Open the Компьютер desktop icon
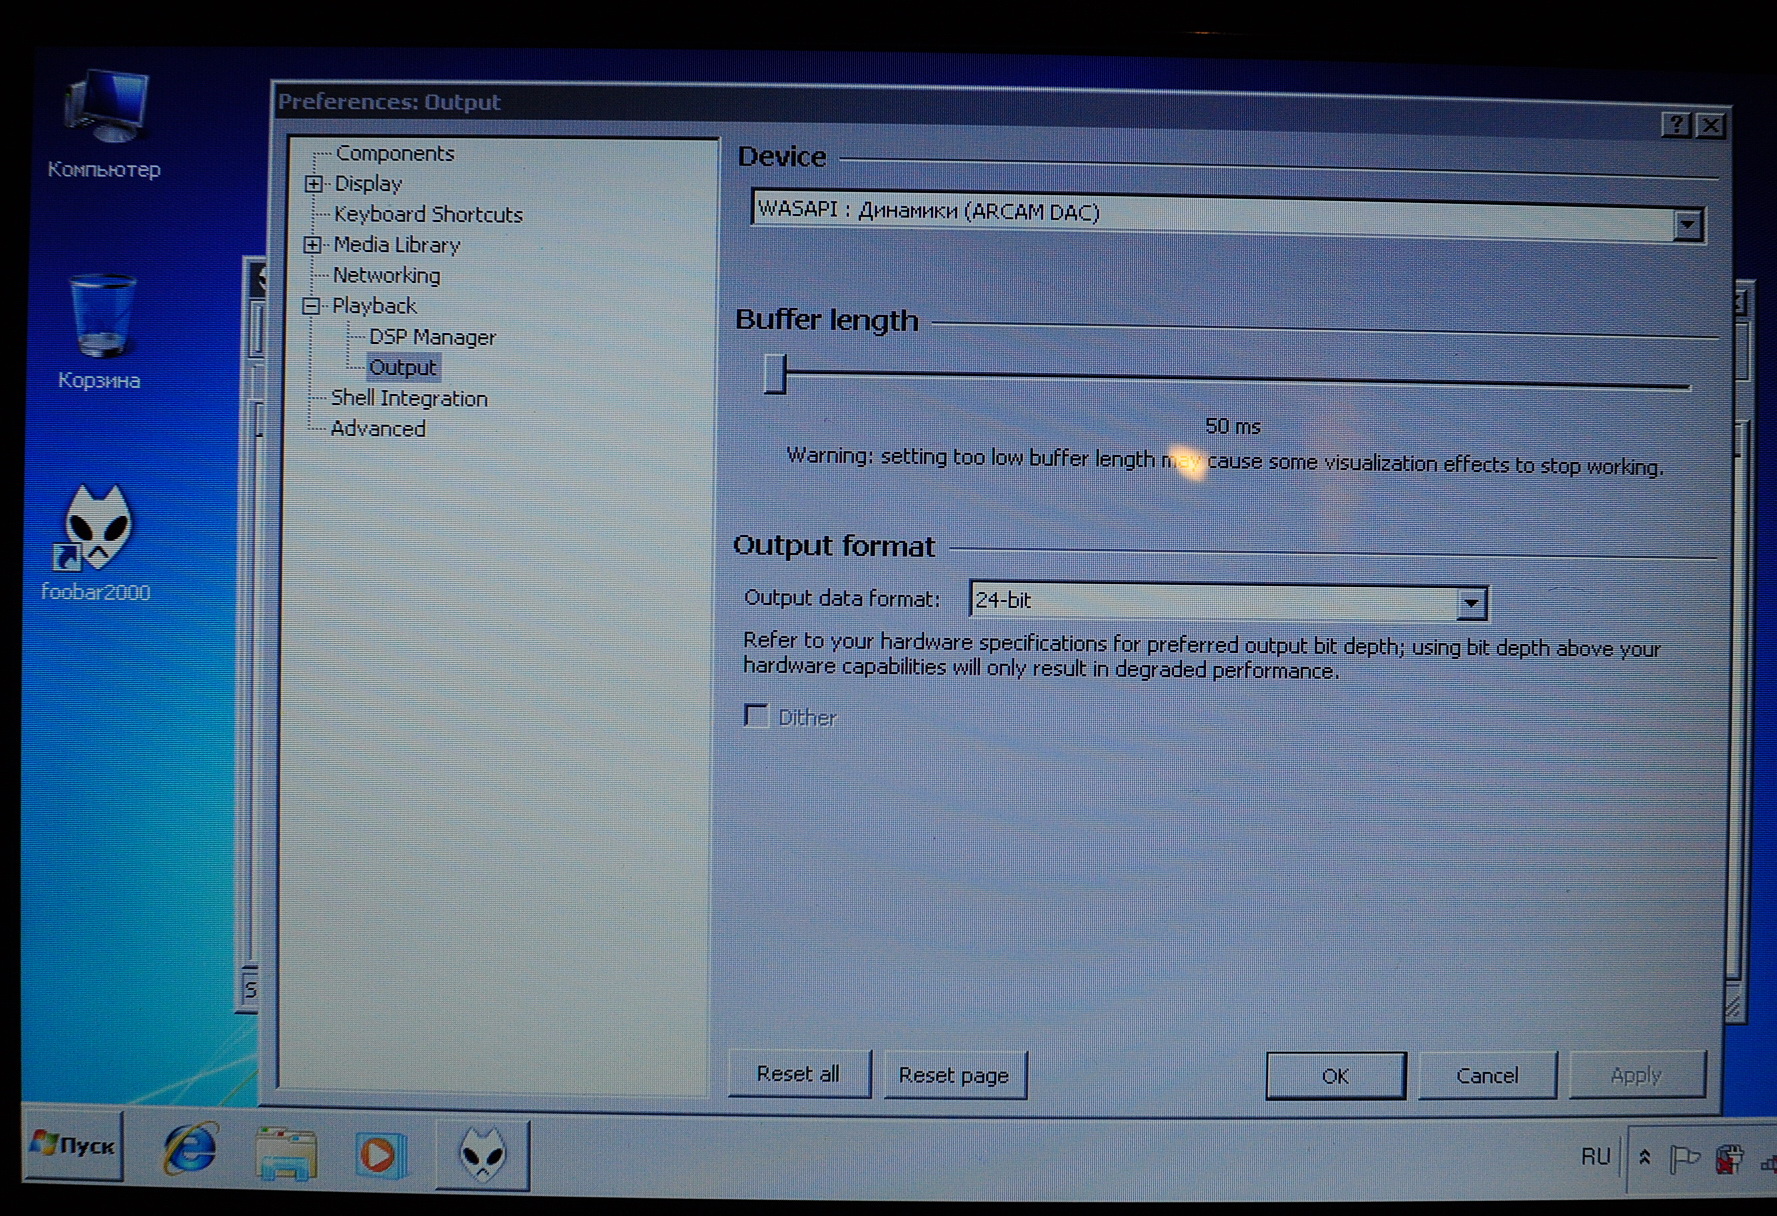This screenshot has width=1777, height=1216. click(105, 125)
